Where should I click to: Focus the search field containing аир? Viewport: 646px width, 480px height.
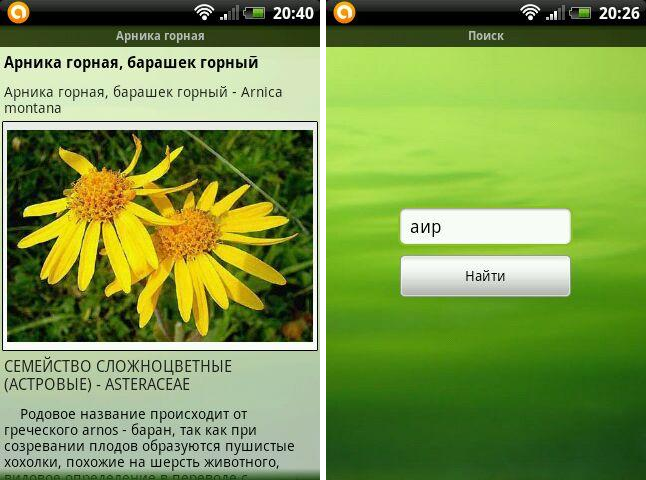tap(485, 227)
